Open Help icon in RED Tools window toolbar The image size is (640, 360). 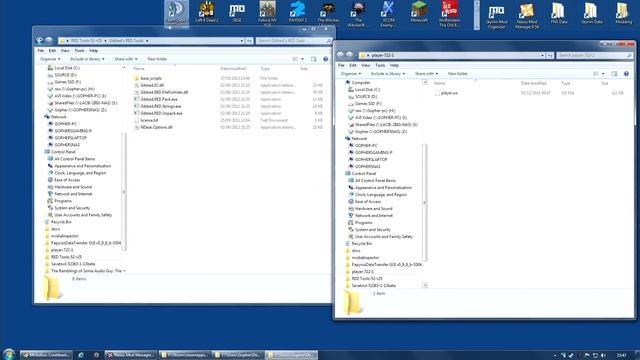click(325, 59)
